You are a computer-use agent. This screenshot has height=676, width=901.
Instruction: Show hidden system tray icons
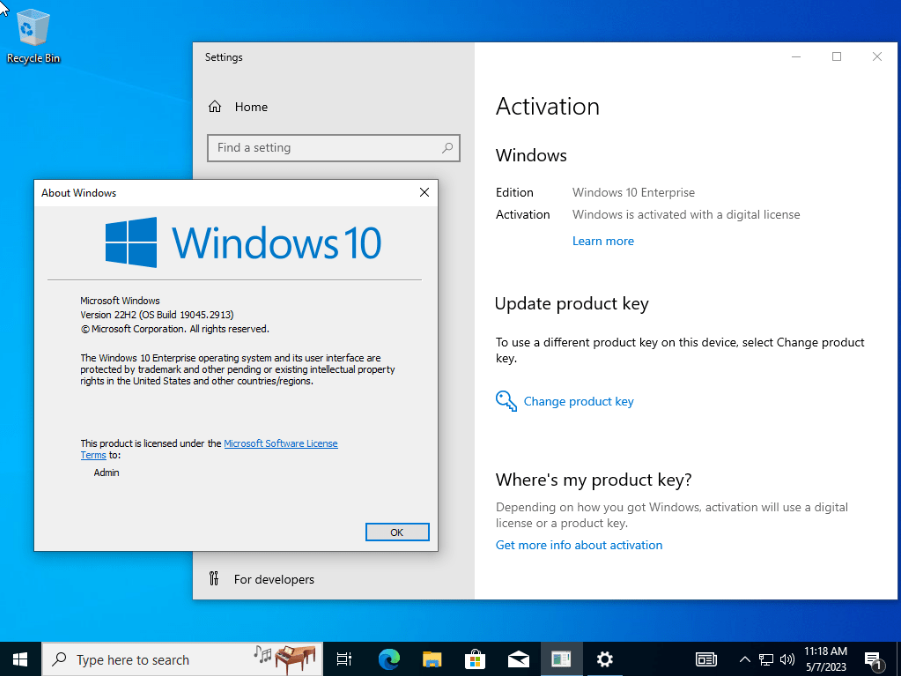click(744, 659)
